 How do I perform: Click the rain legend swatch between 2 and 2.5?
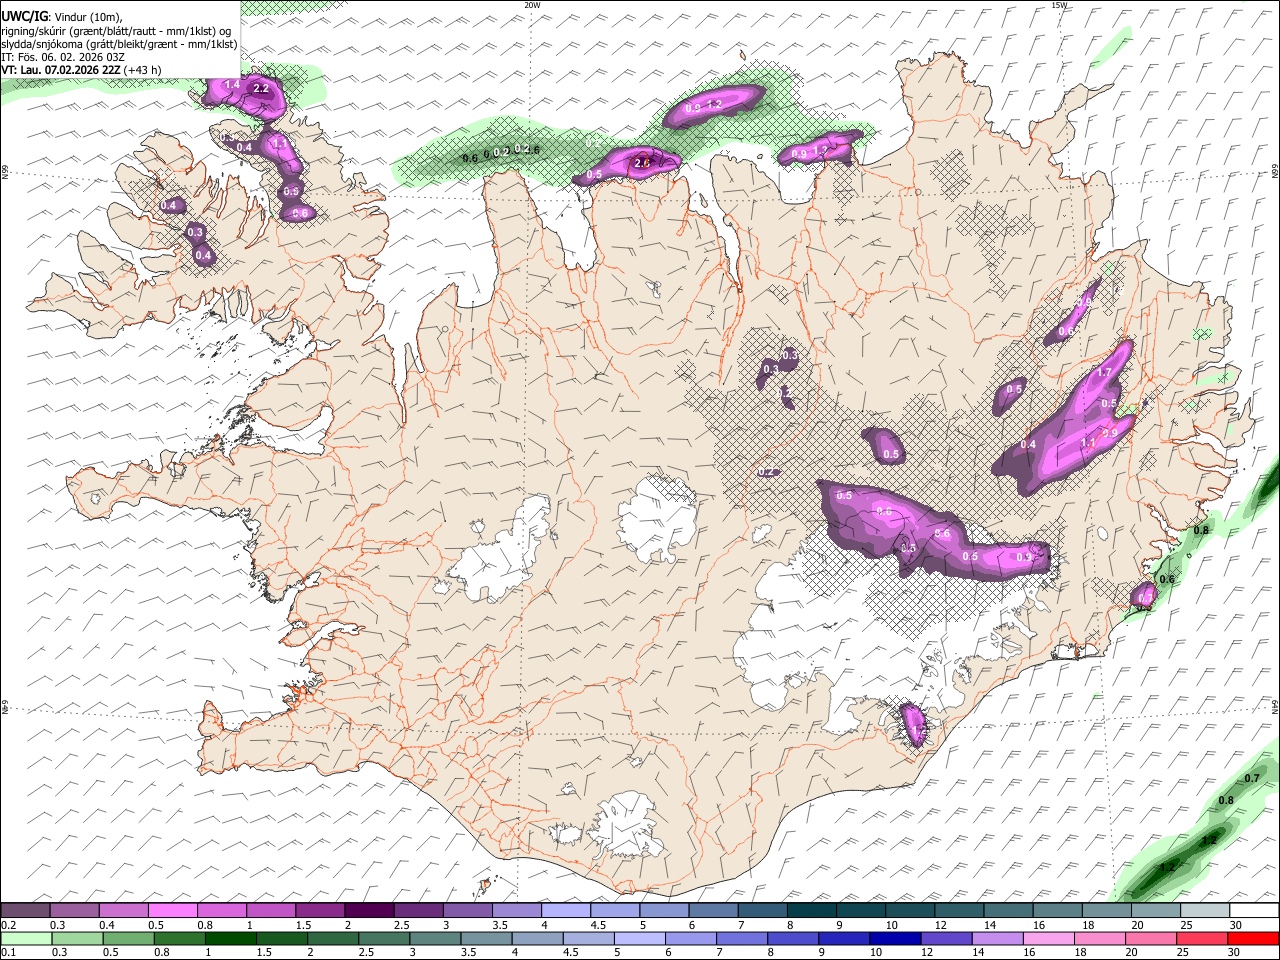(333, 939)
